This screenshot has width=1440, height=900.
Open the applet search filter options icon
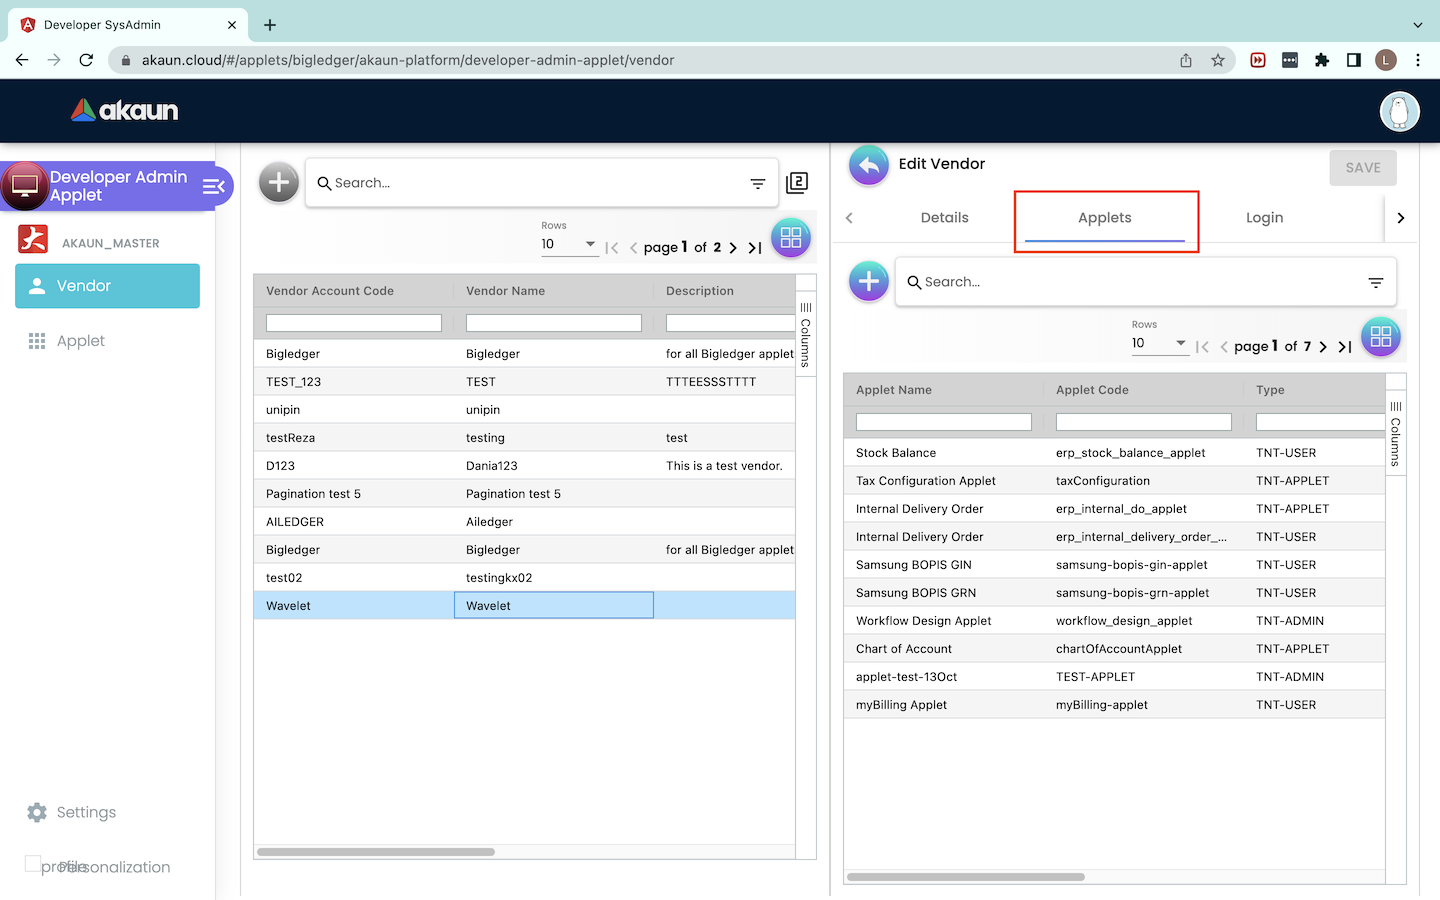click(x=1376, y=283)
